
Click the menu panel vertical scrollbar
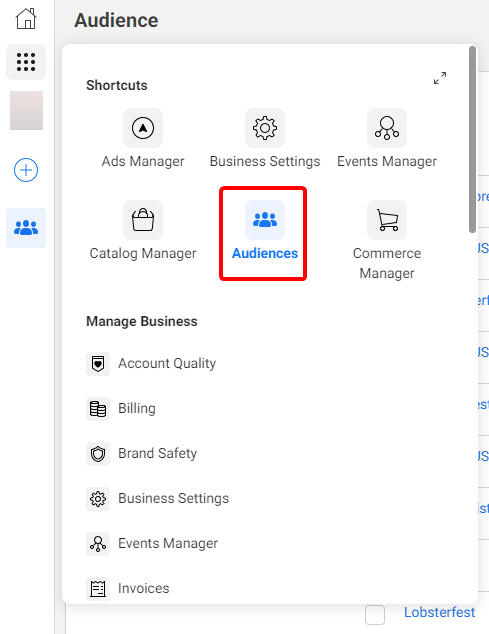click(x=472, y=139)
